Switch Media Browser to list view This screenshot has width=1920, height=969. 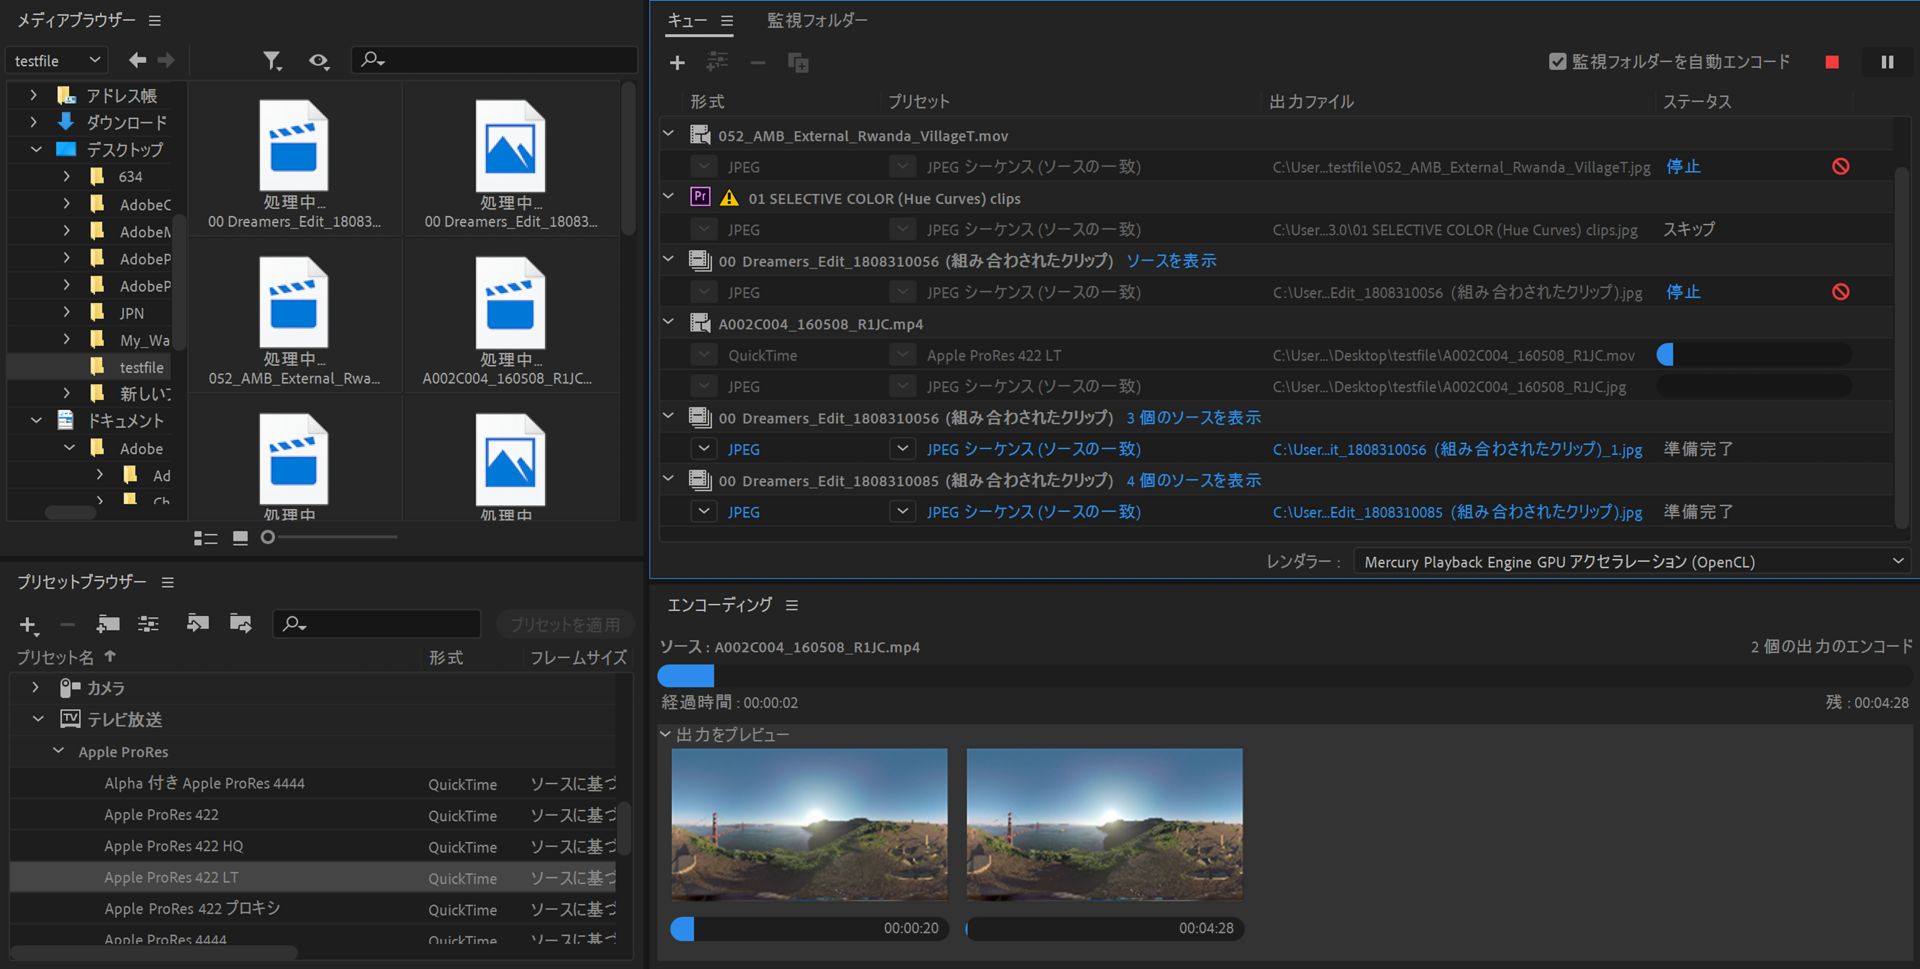coord(205,538)
